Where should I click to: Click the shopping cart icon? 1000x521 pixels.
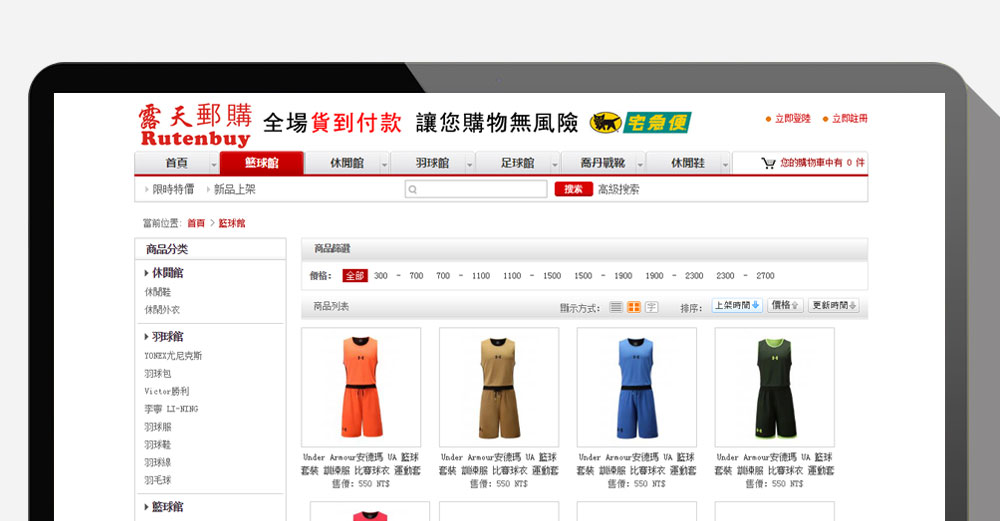tap(768, 163)
